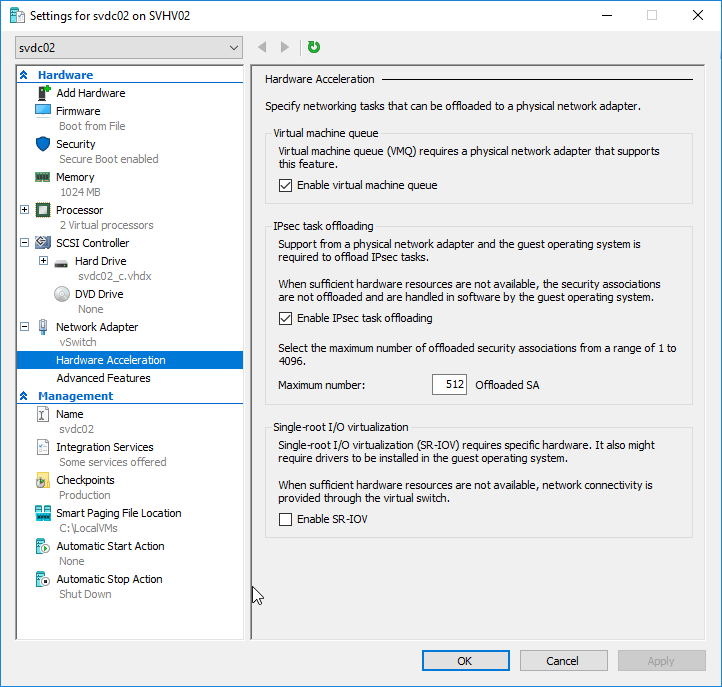Image resolution: width=722 pixels, height=687 pixels.
Task: Select the DVD Drive tree item
Action: pyautogui.click(x=99, y=294)
